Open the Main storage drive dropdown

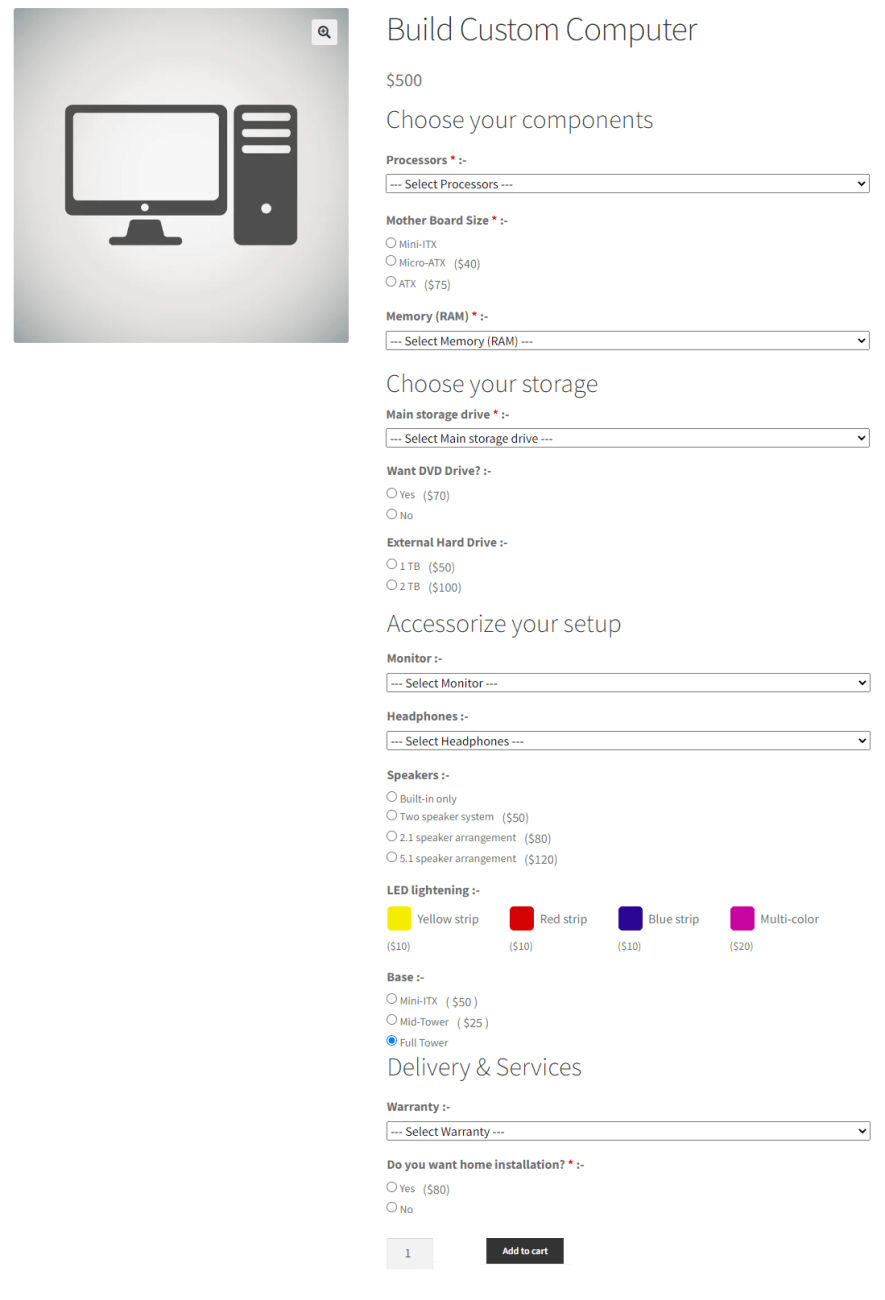[x=627, y=438]
